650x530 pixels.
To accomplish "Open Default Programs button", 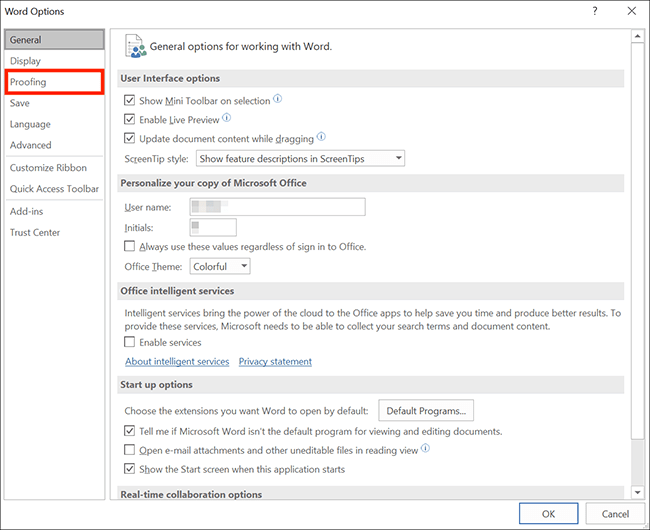I will [426, 410].
